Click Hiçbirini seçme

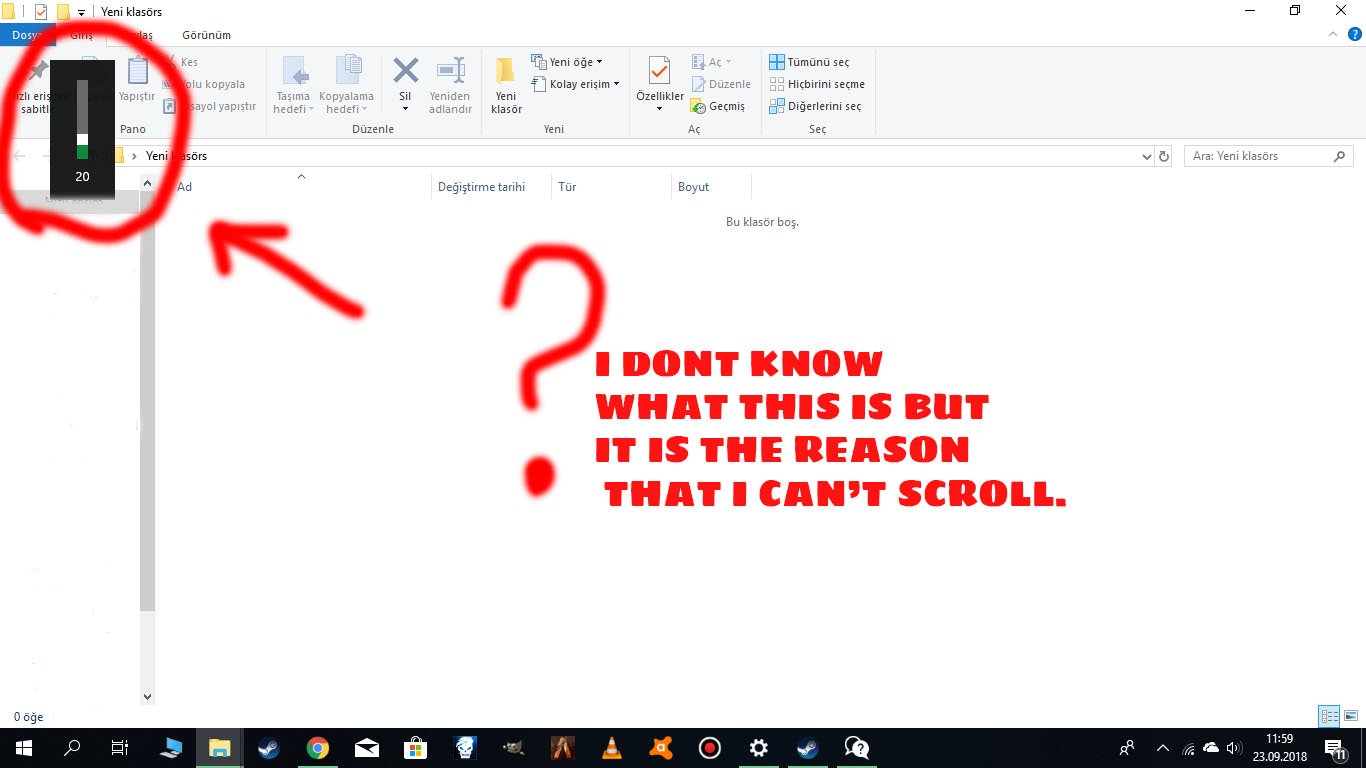click(816, 84)
